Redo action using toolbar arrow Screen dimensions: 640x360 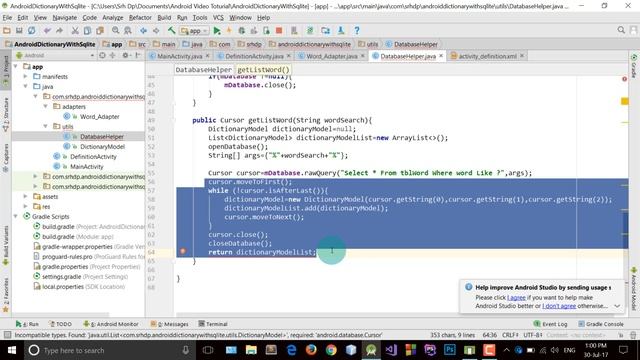60,31
